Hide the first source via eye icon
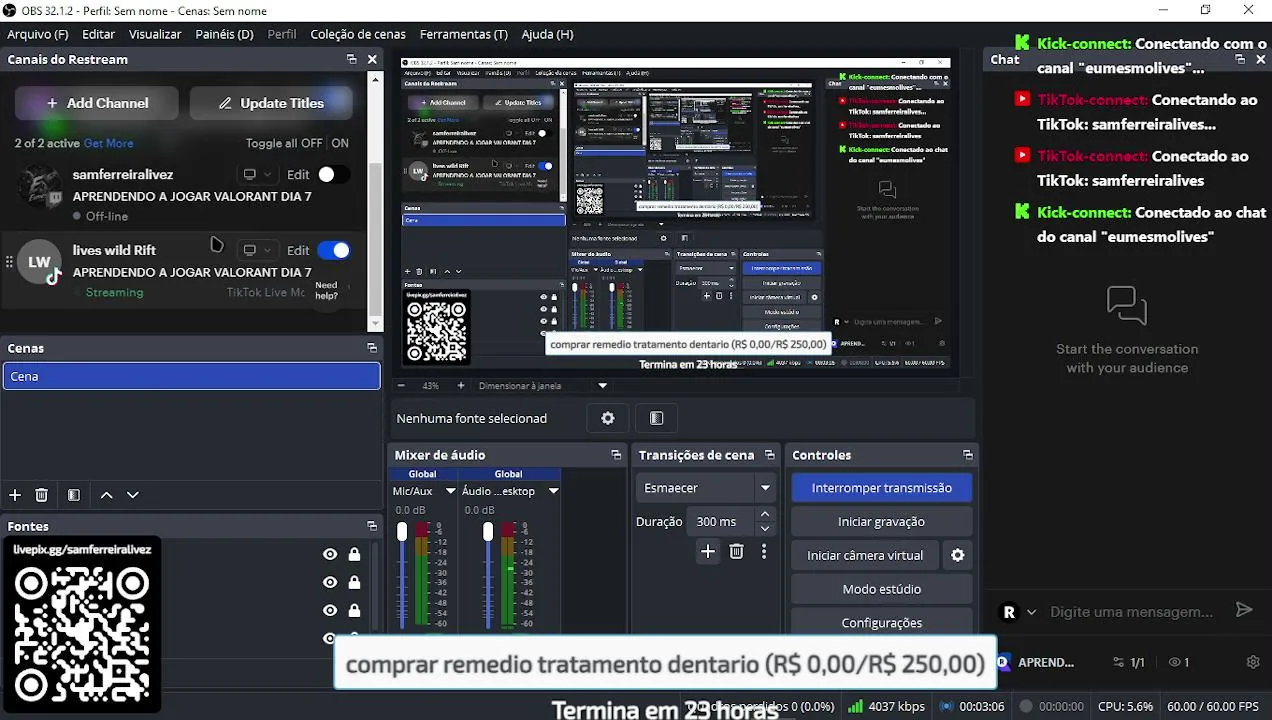Screen dimensions: 1272x720 [x=330, y=554]
